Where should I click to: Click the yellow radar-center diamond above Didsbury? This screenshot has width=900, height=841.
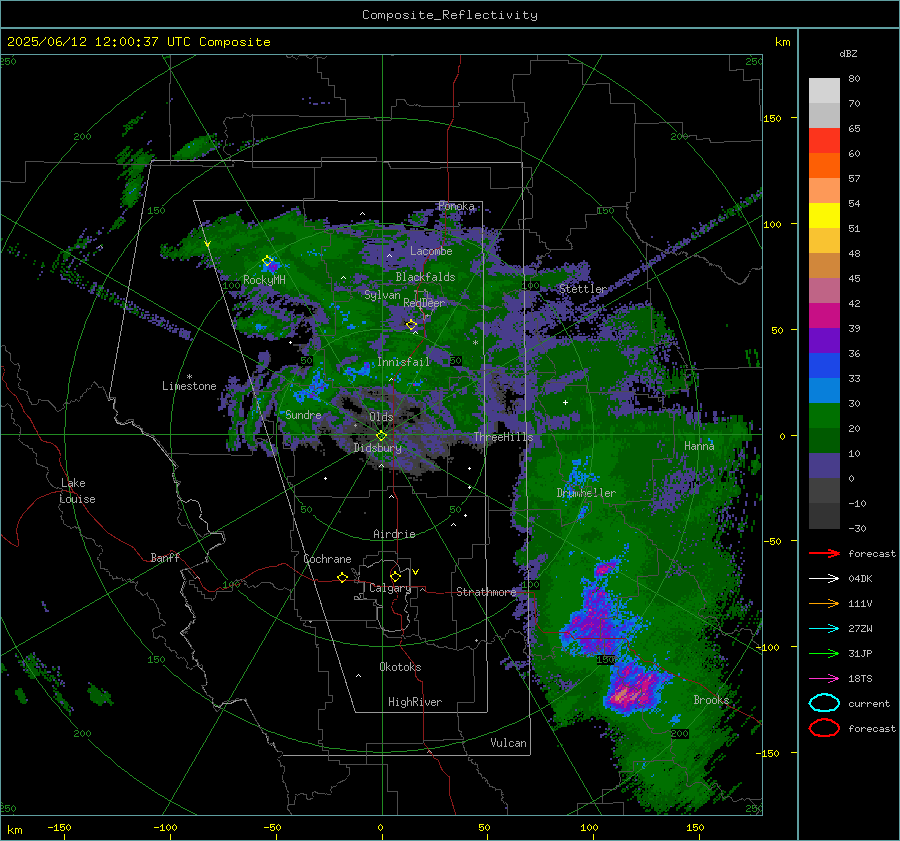[x=382, y=436]
